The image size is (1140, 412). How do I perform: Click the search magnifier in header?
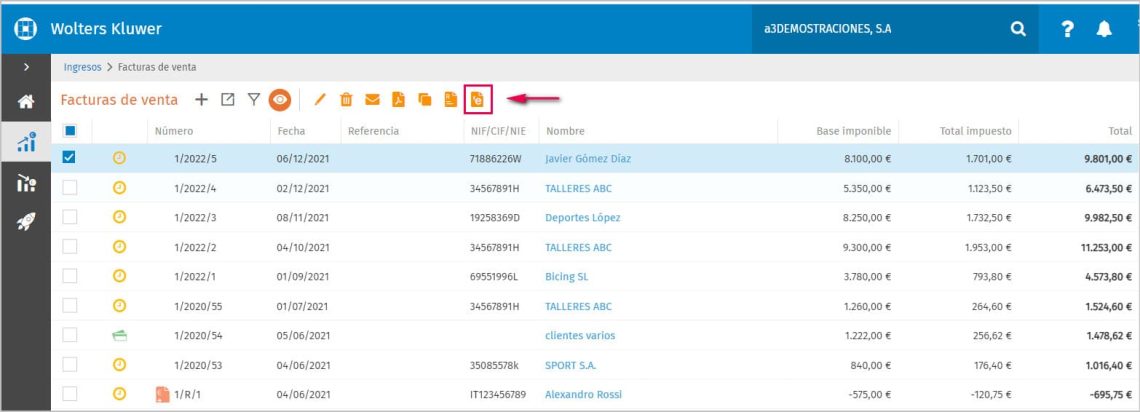(x=1018, y=29)
